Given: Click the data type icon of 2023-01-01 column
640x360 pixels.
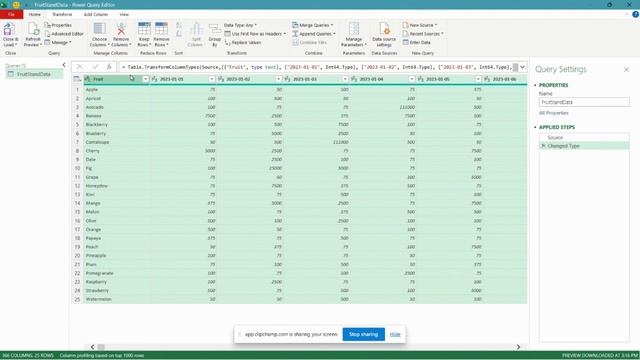Looking at the screenshot, I should (x=154, y=79).
